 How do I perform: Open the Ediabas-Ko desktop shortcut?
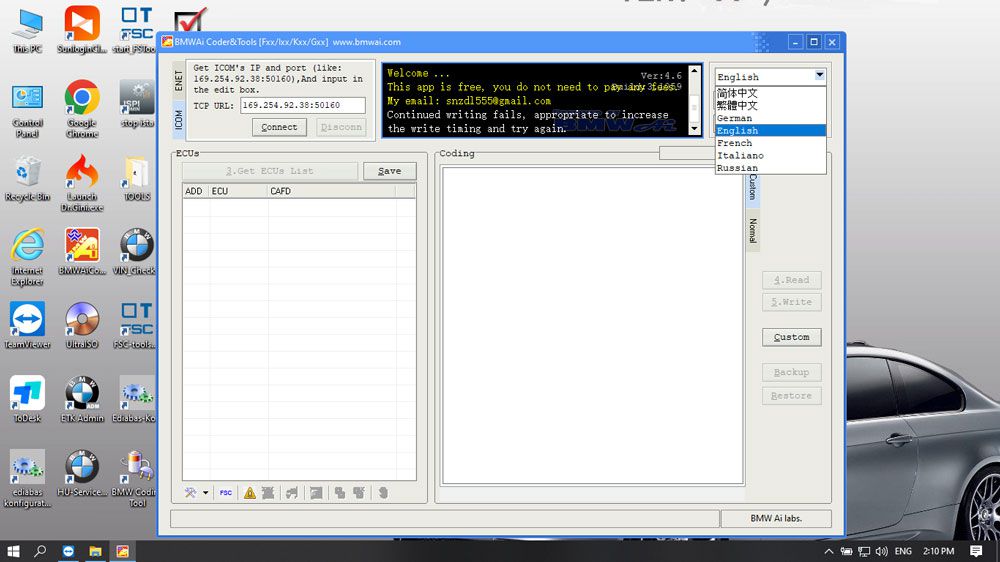pyautogui.click(x=135, y=401)
